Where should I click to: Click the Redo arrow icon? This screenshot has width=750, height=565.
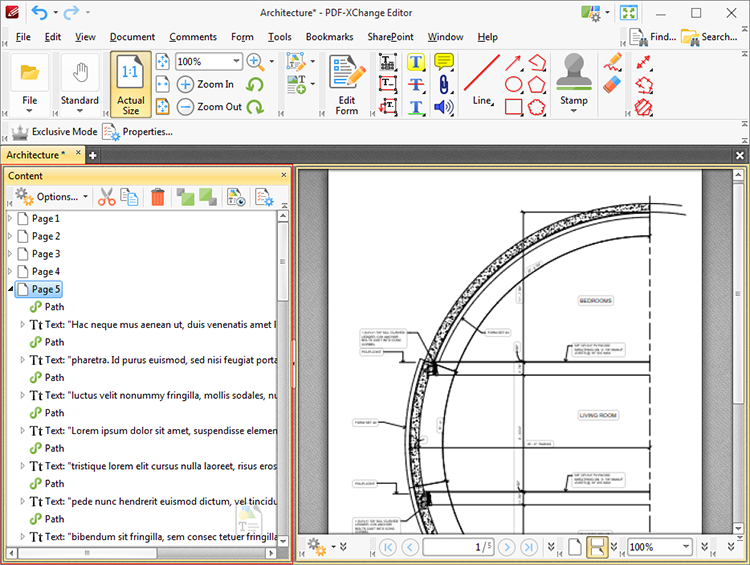[x=71, y=12]
